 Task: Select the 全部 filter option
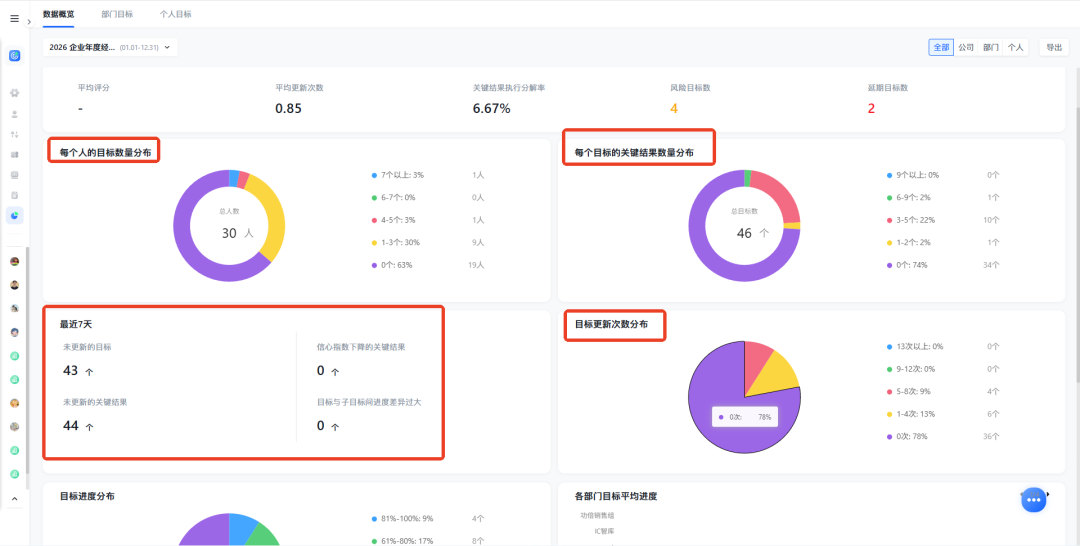click(x=941, y=48)
